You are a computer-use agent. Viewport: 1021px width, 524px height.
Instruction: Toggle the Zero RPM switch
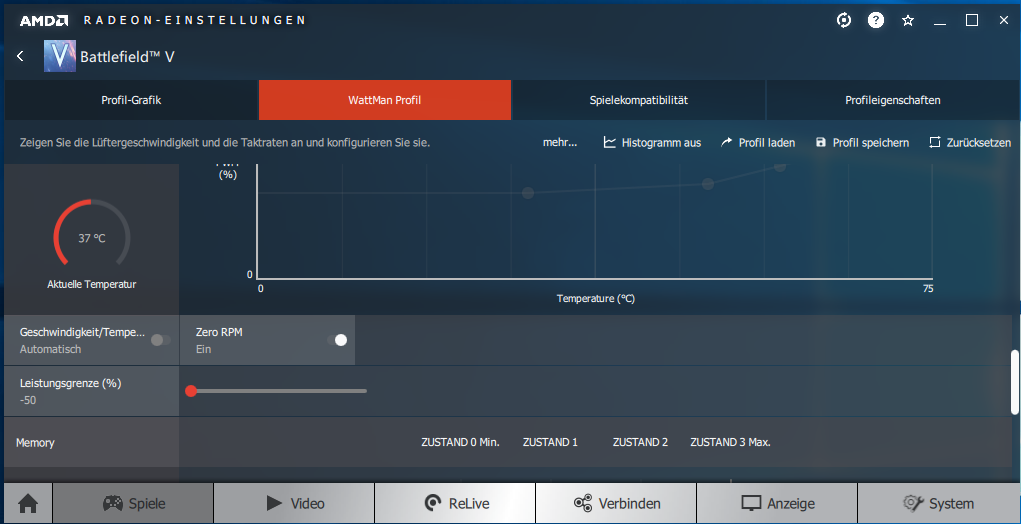[337, 340]
